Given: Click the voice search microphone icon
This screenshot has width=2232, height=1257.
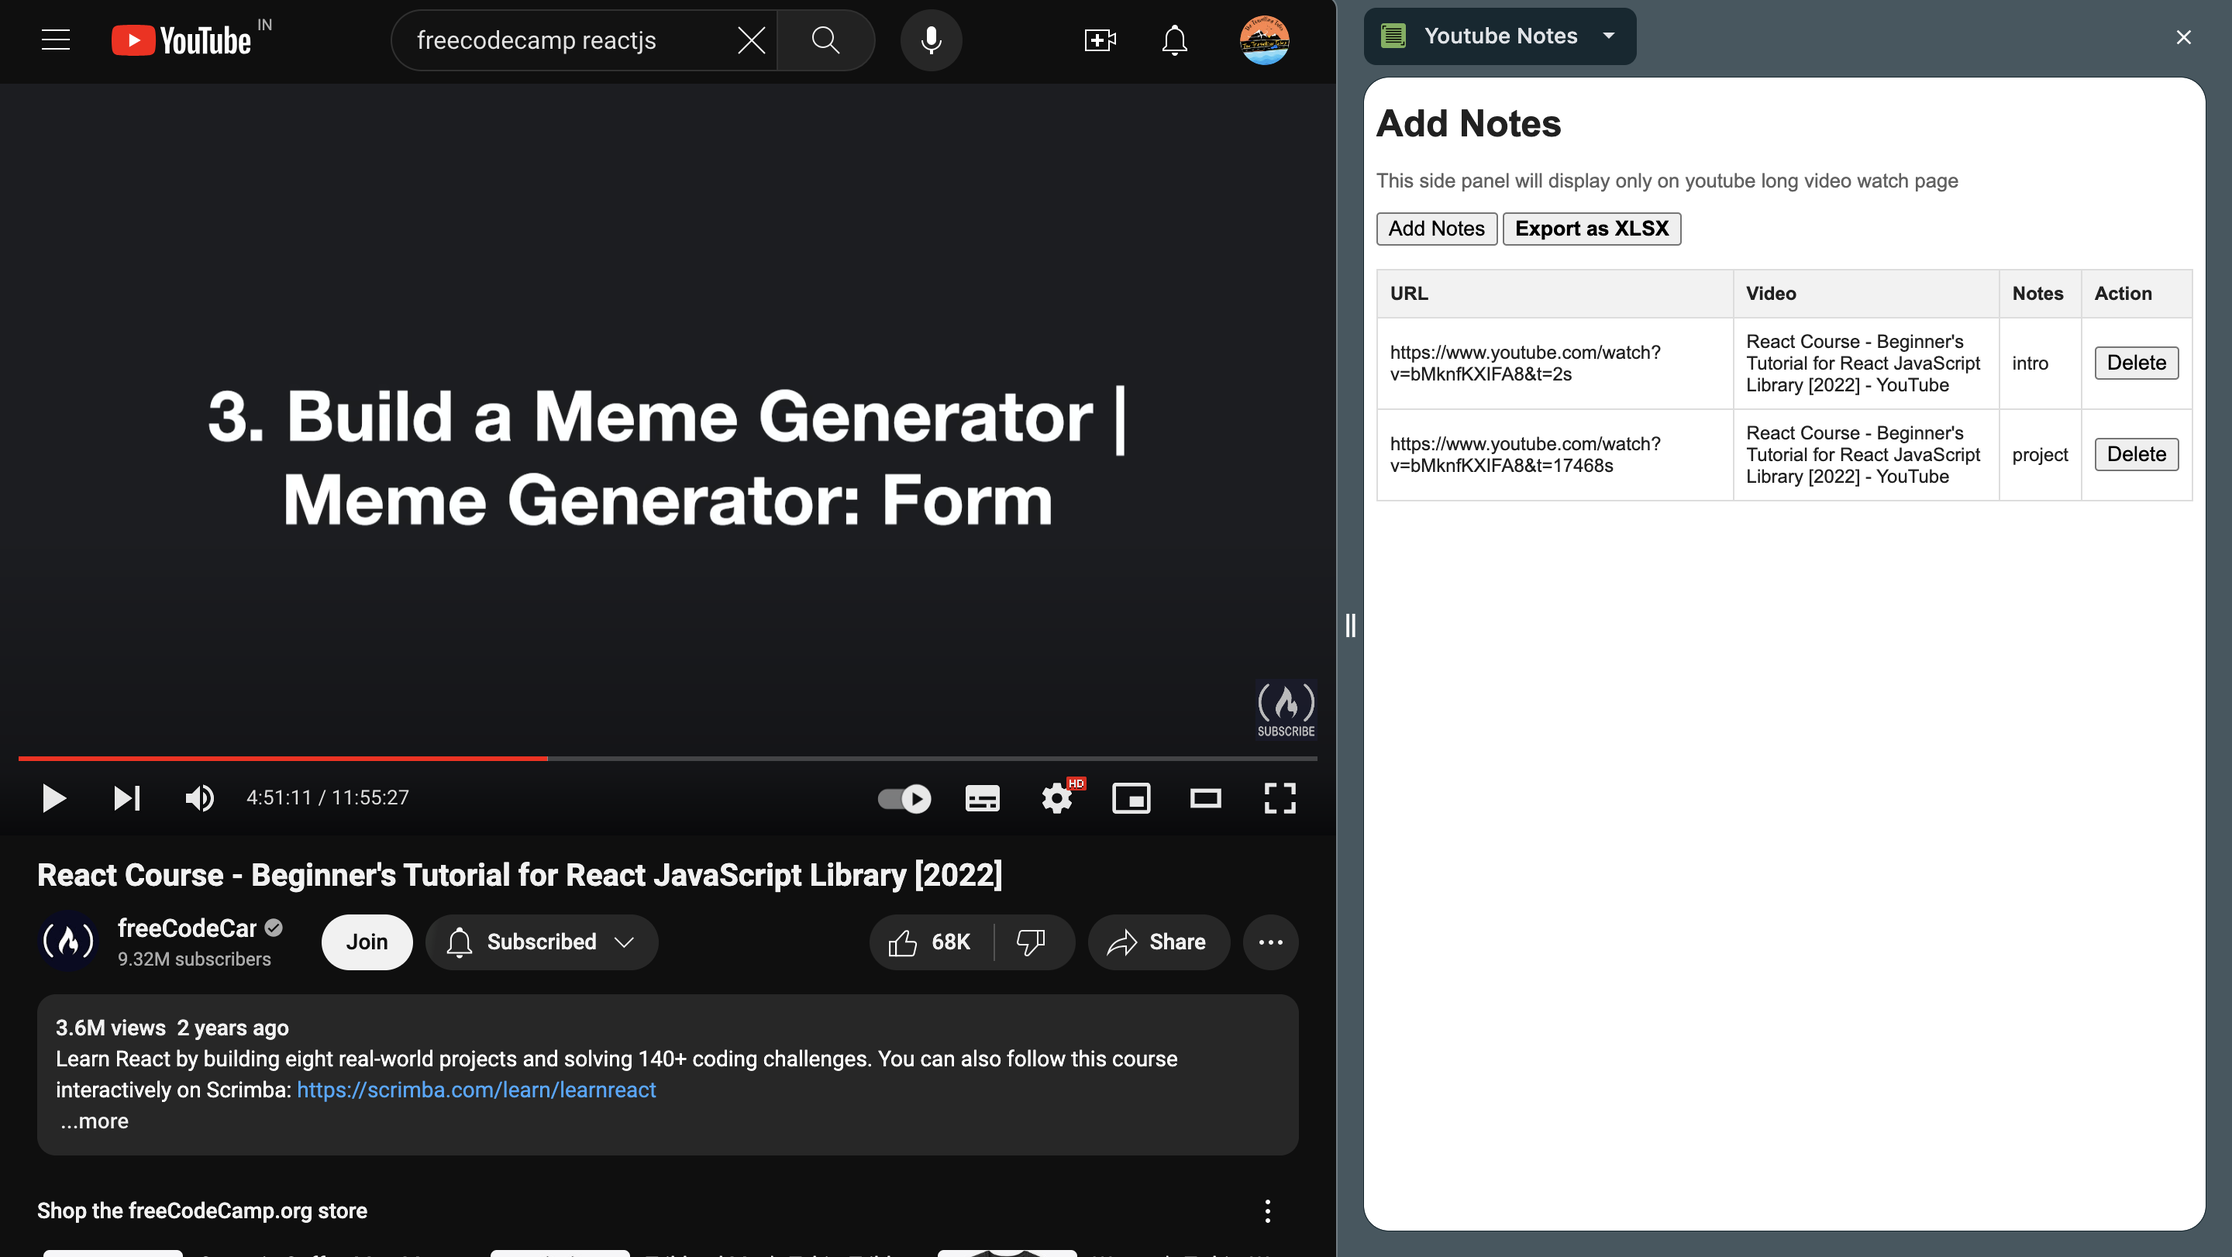Looking at the screenshot, I should pos(931,40).
